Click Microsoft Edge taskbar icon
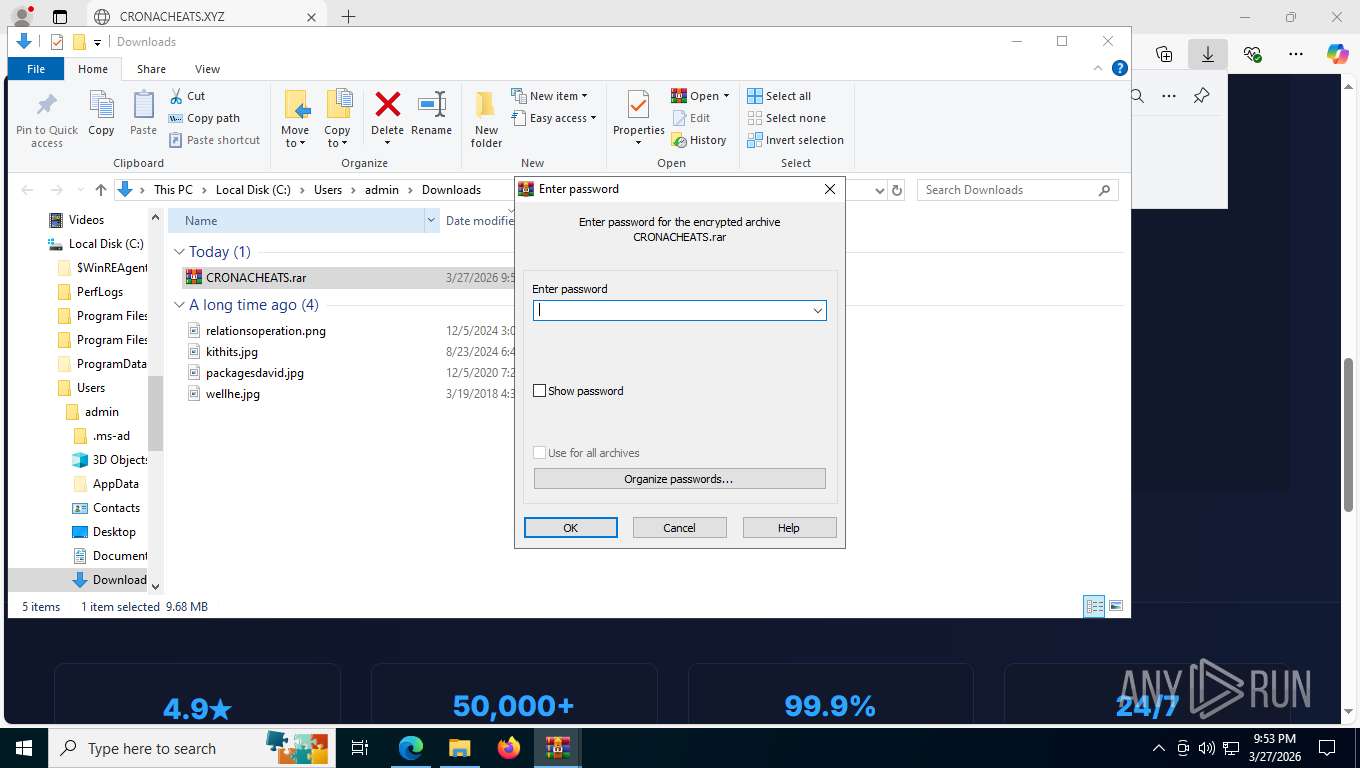This screenshot has height=768, width=1360. (411, 748)
